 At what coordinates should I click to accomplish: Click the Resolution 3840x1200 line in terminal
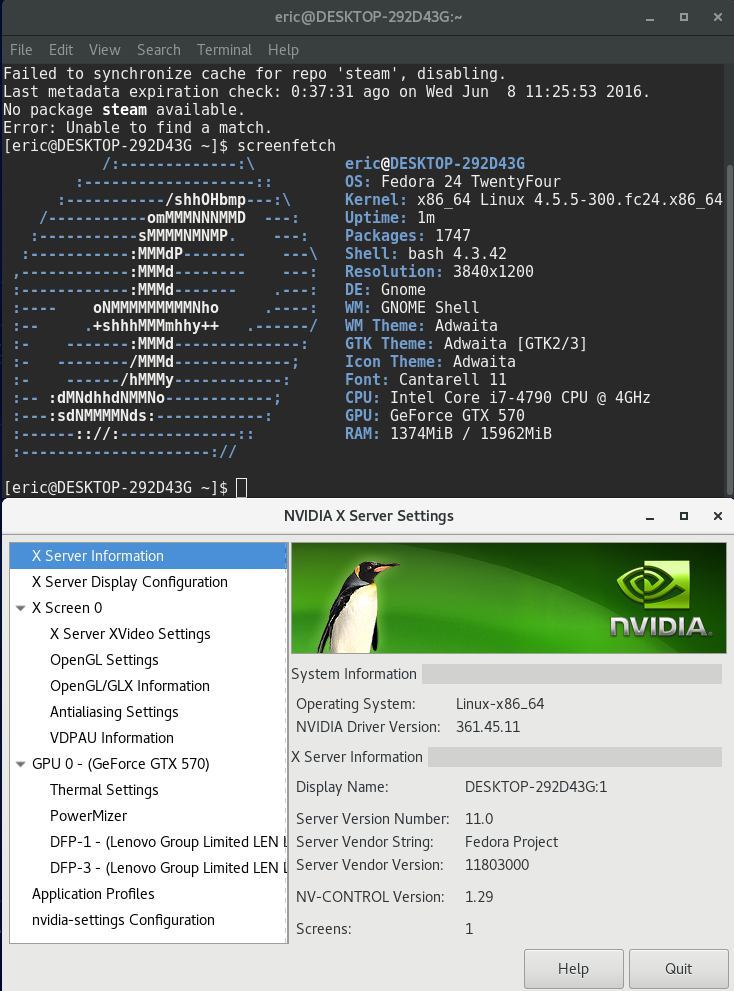[439, 271]
